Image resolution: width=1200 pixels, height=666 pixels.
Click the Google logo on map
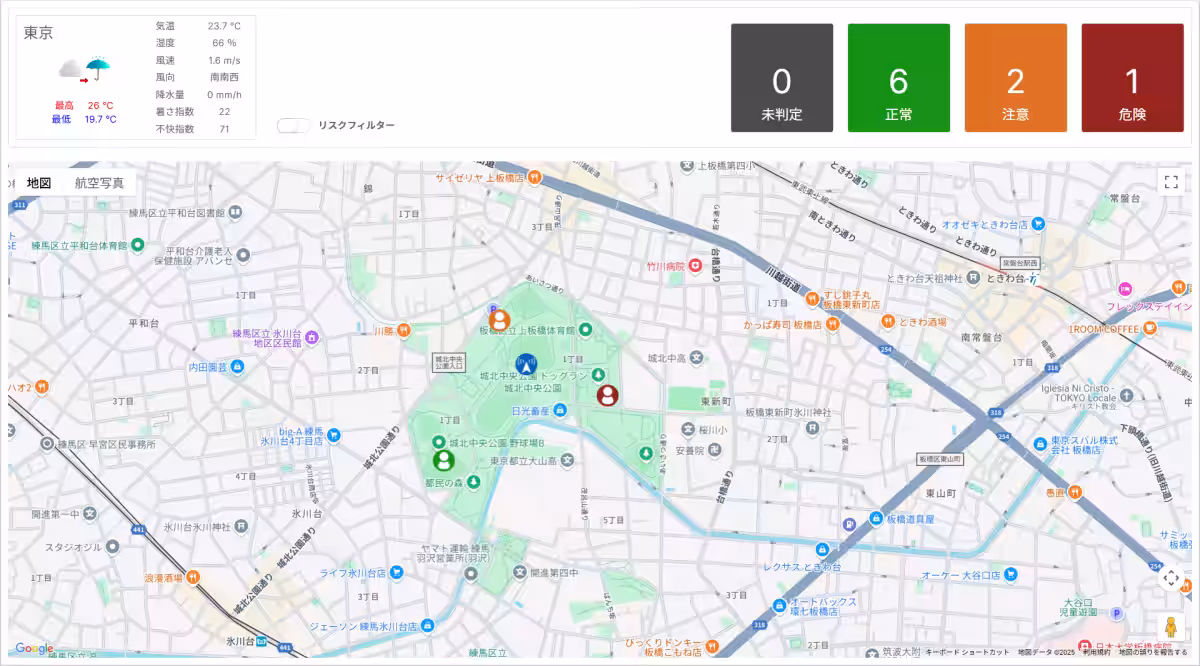coord(34,649)
